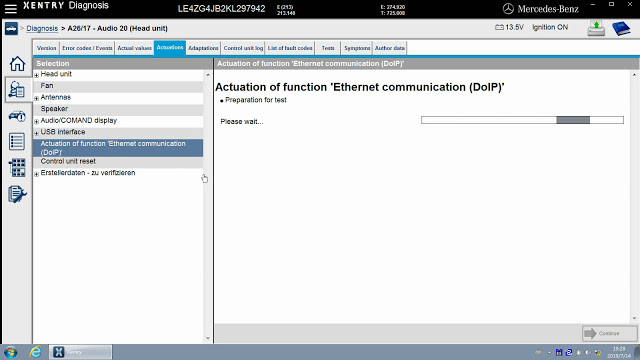Open the Control unit log tab
Viewport: 640px width, 360px height.
[x=243, y=48]
